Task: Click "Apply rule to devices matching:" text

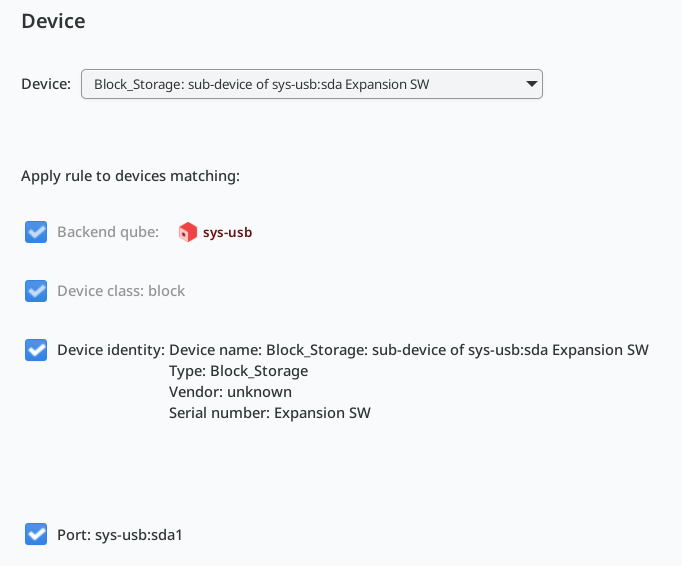Action: point(131,175)
